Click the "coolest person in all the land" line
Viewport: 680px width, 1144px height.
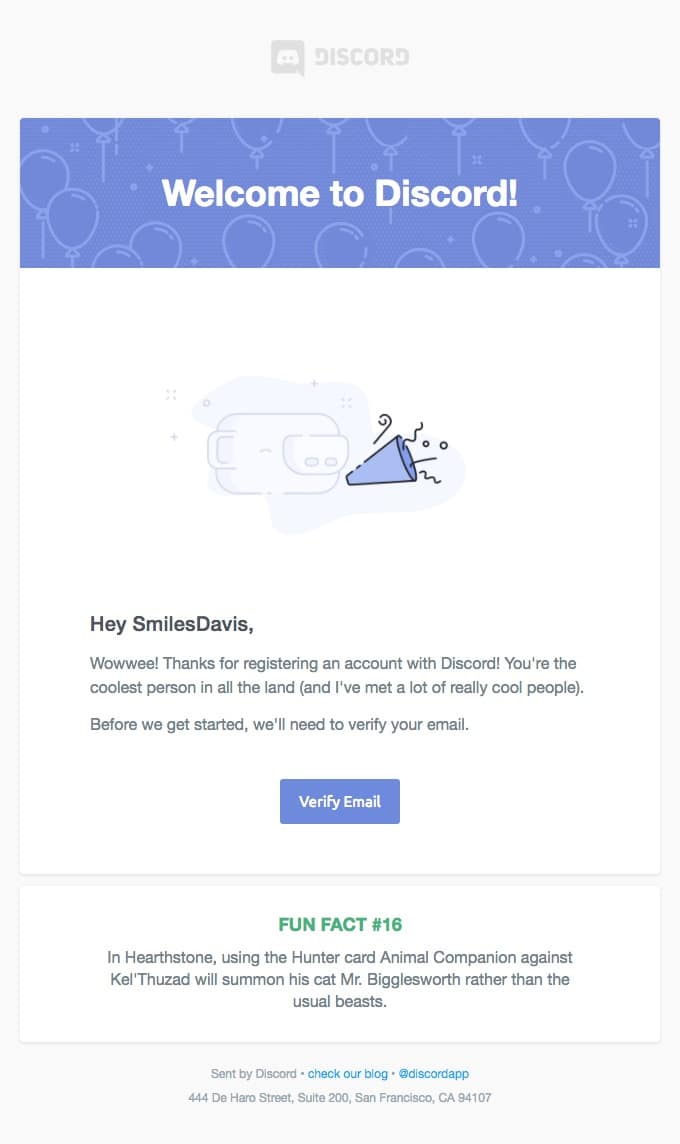[x=336, y=688]
